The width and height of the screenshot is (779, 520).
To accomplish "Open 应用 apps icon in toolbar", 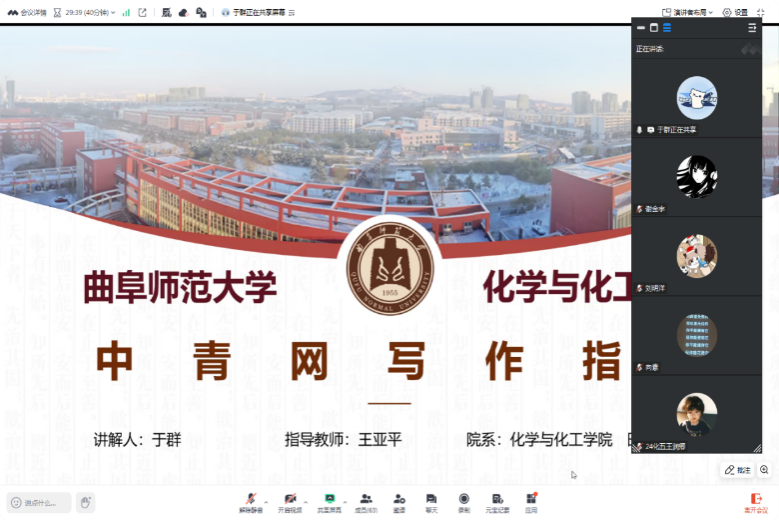I will [531, 501].
